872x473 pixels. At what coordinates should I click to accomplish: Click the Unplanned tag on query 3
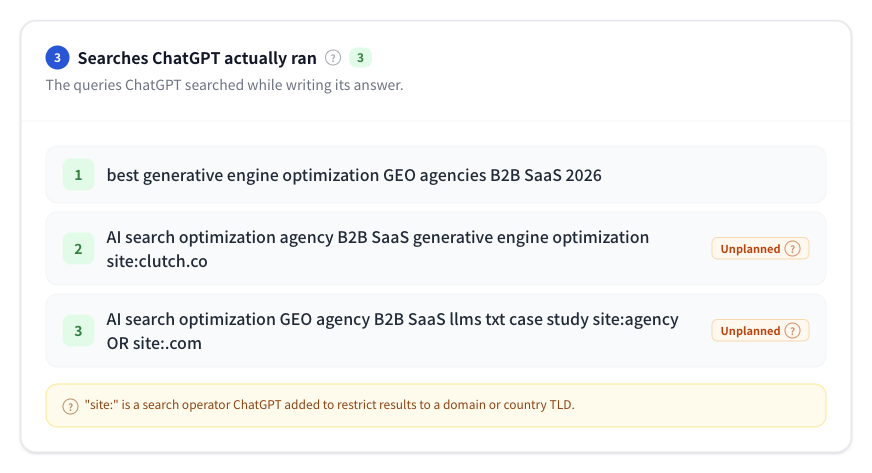coord(760,331)
